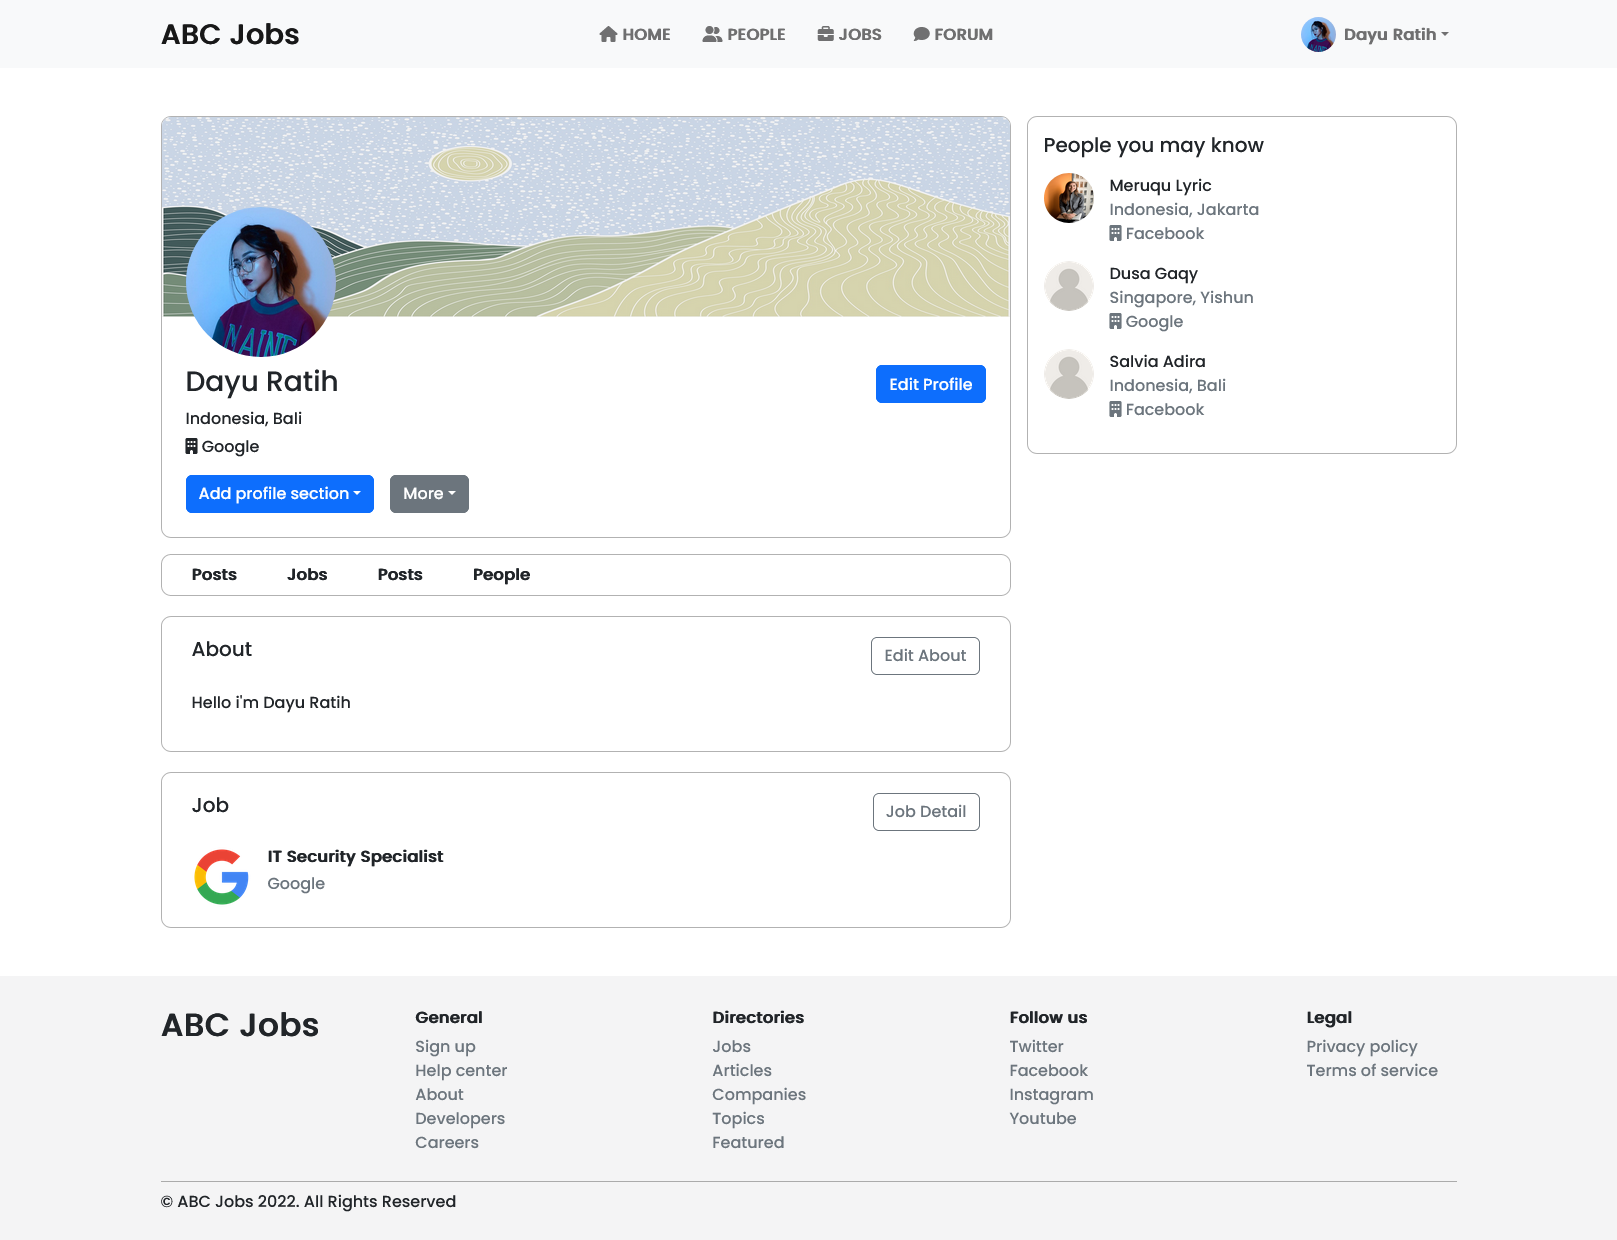Expand the More dropdown button

(429, 494)
